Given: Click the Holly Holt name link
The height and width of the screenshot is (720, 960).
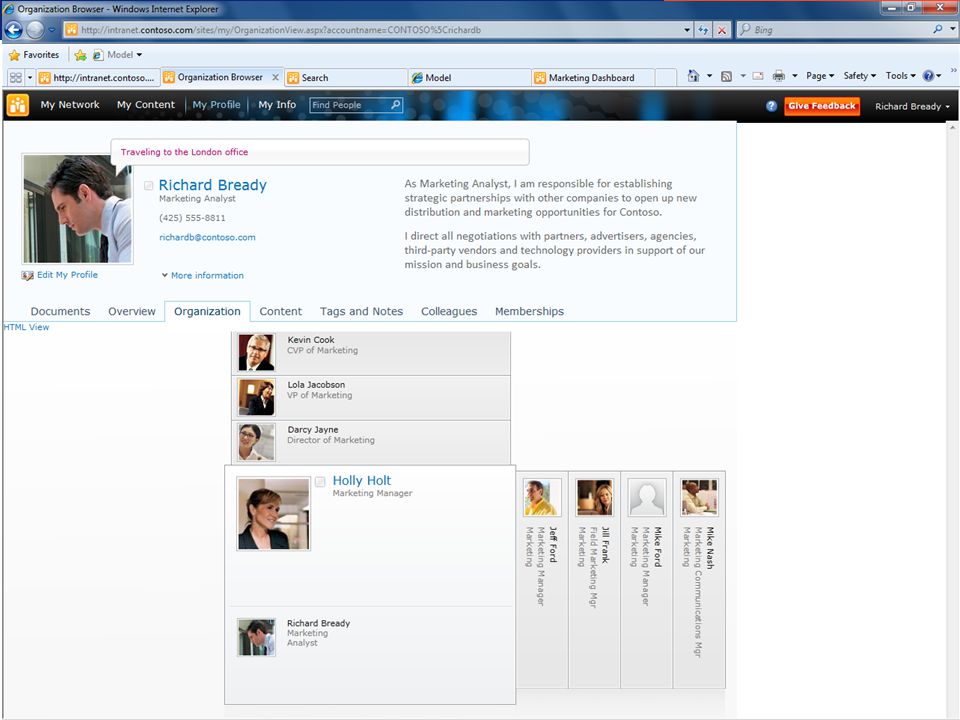Looking at the screenshot, I should (x=361, y=481).
